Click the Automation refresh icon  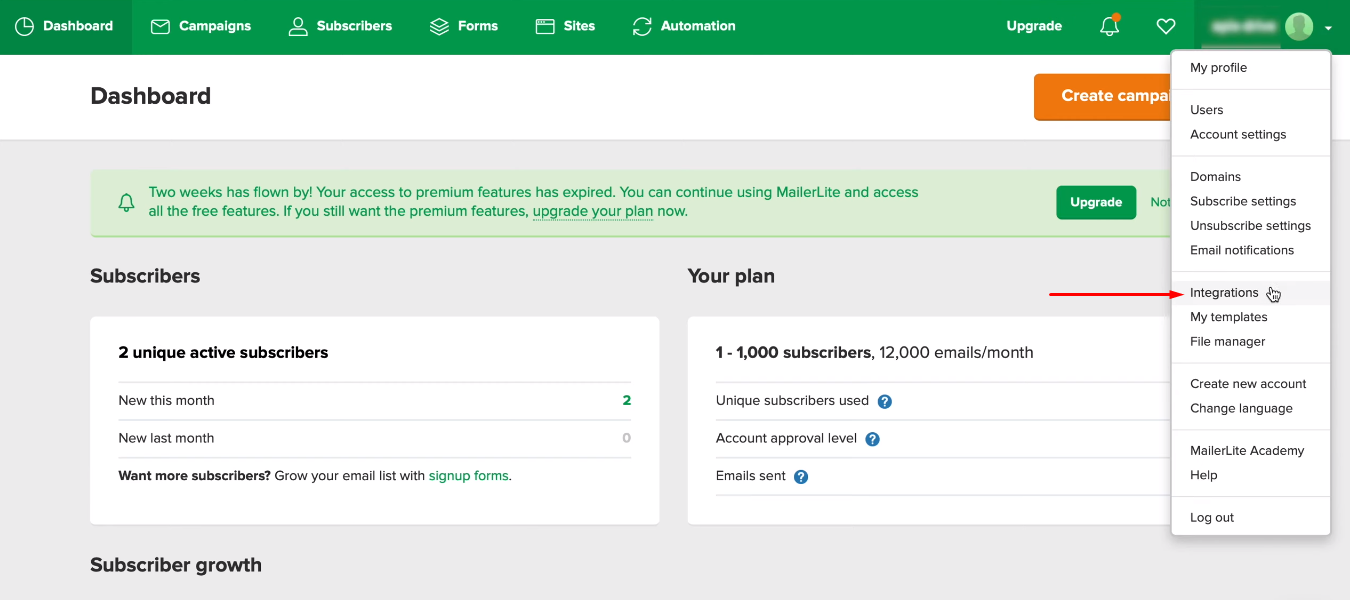(642, 27)
